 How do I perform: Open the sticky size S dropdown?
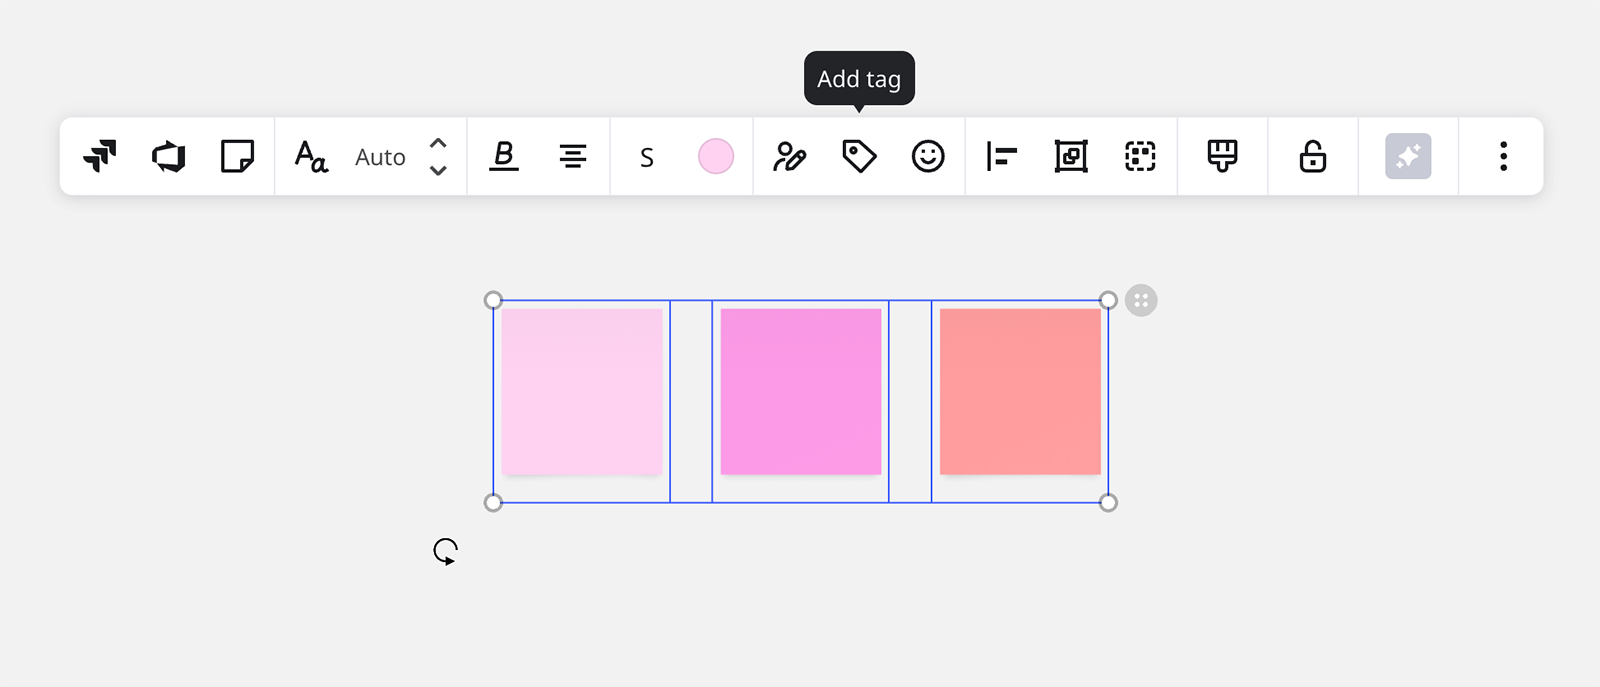coord(647,157)
